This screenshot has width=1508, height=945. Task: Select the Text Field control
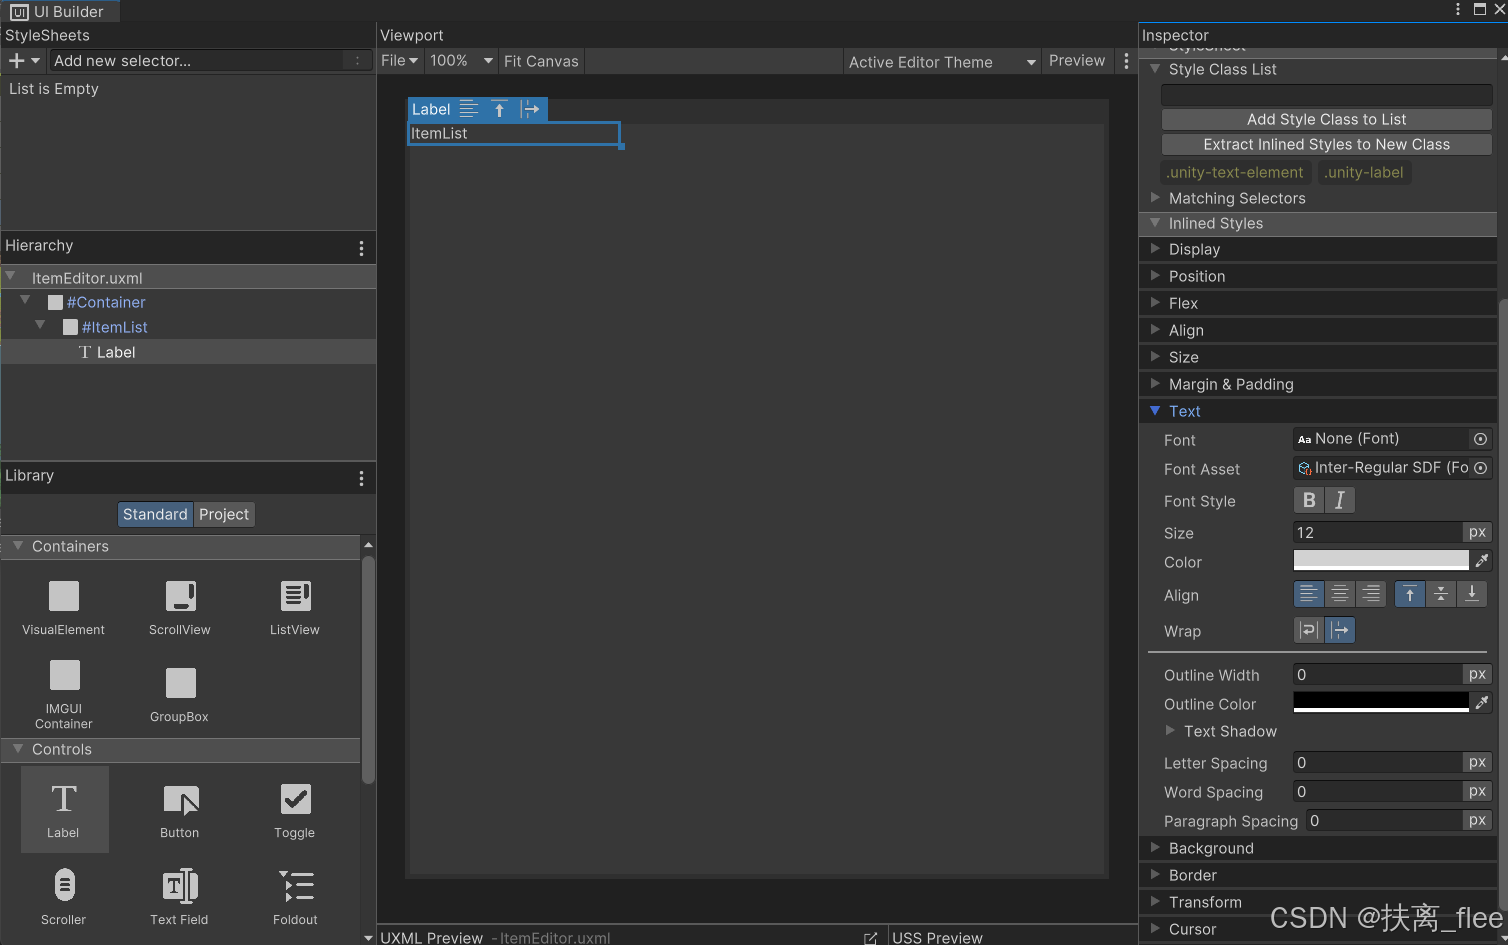coord(179,895)
